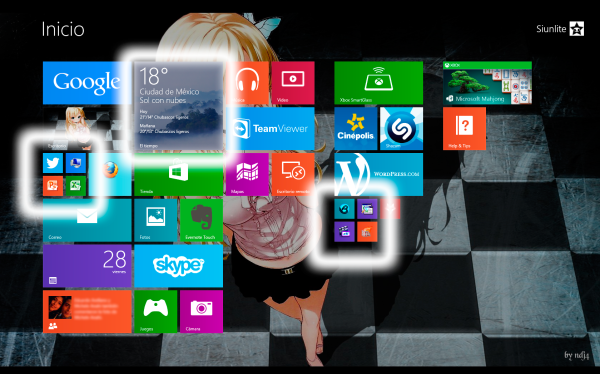Image resolution: width=600 pixels, height=374 pixels.
Task: Open the Tienda store tile
Action: (x=178, y=175)
